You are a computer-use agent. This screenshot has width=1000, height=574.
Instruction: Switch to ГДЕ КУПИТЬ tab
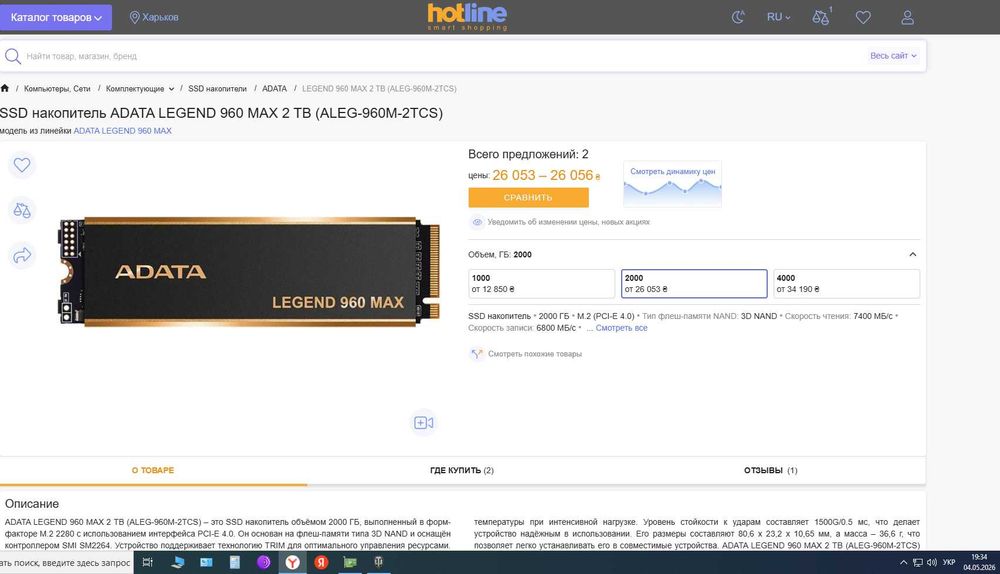pos(462,471)
